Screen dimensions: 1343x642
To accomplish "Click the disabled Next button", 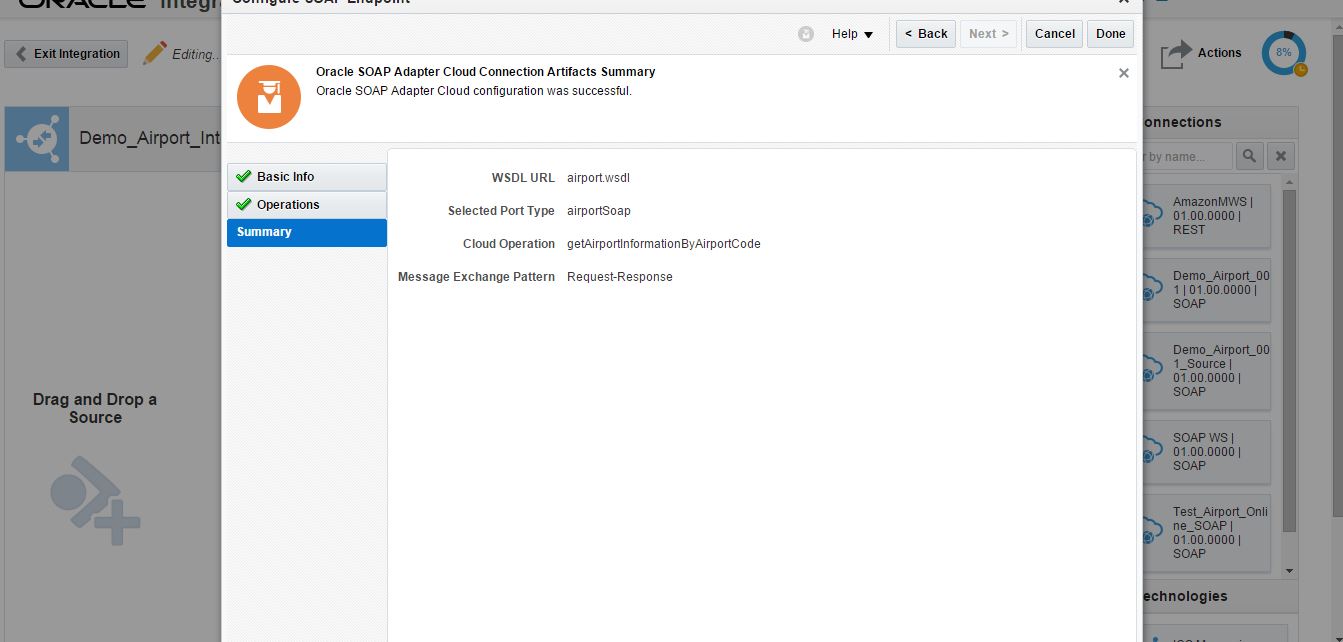I will click(990, 34).
